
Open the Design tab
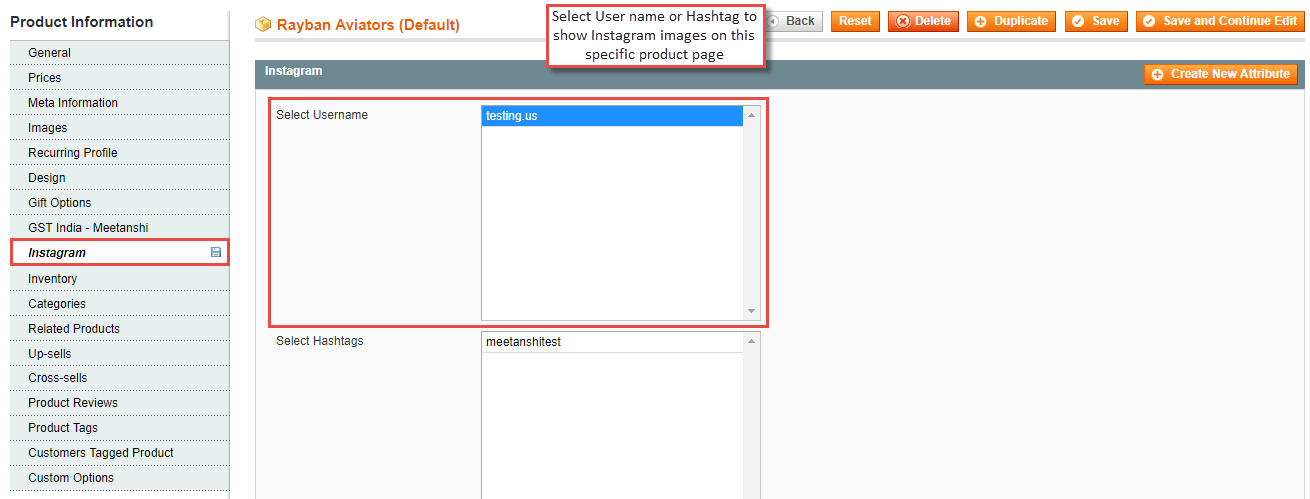(x=119, y=178)
